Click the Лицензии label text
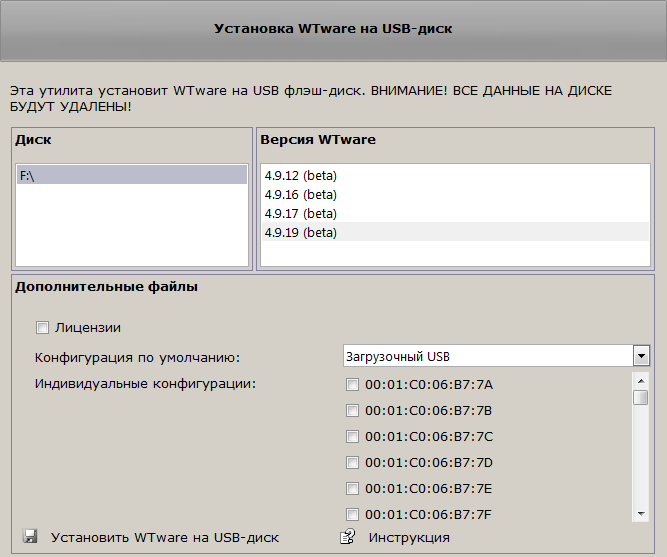The image size is (667, 557). tap(88, 328)
